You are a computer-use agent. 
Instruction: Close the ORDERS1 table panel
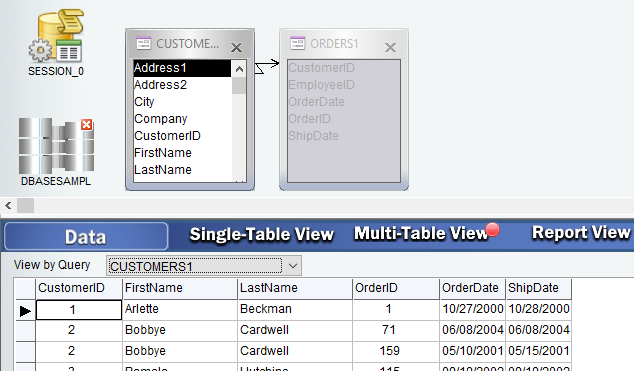[390, 48]
